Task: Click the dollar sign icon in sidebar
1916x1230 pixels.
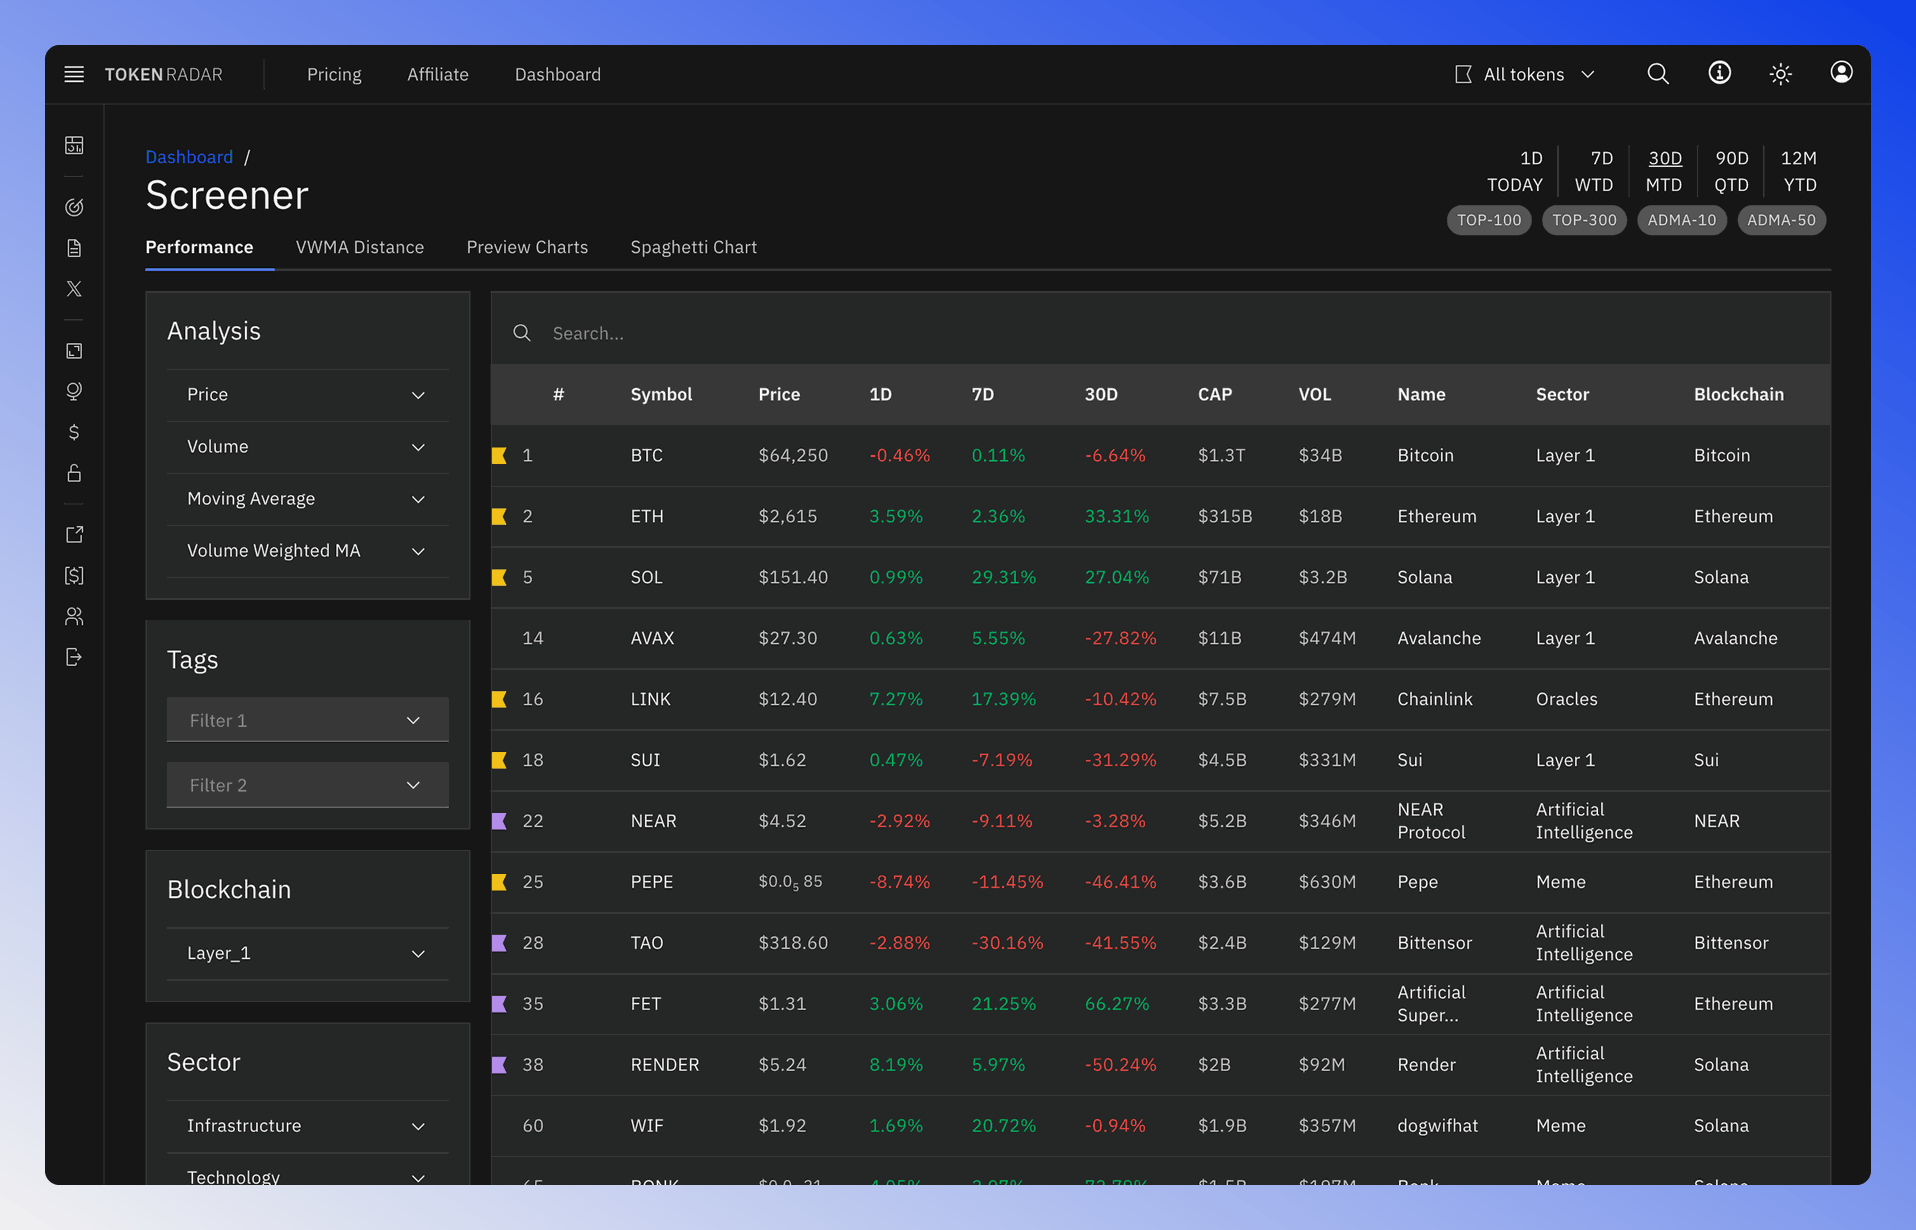Action: pos(74,432)
